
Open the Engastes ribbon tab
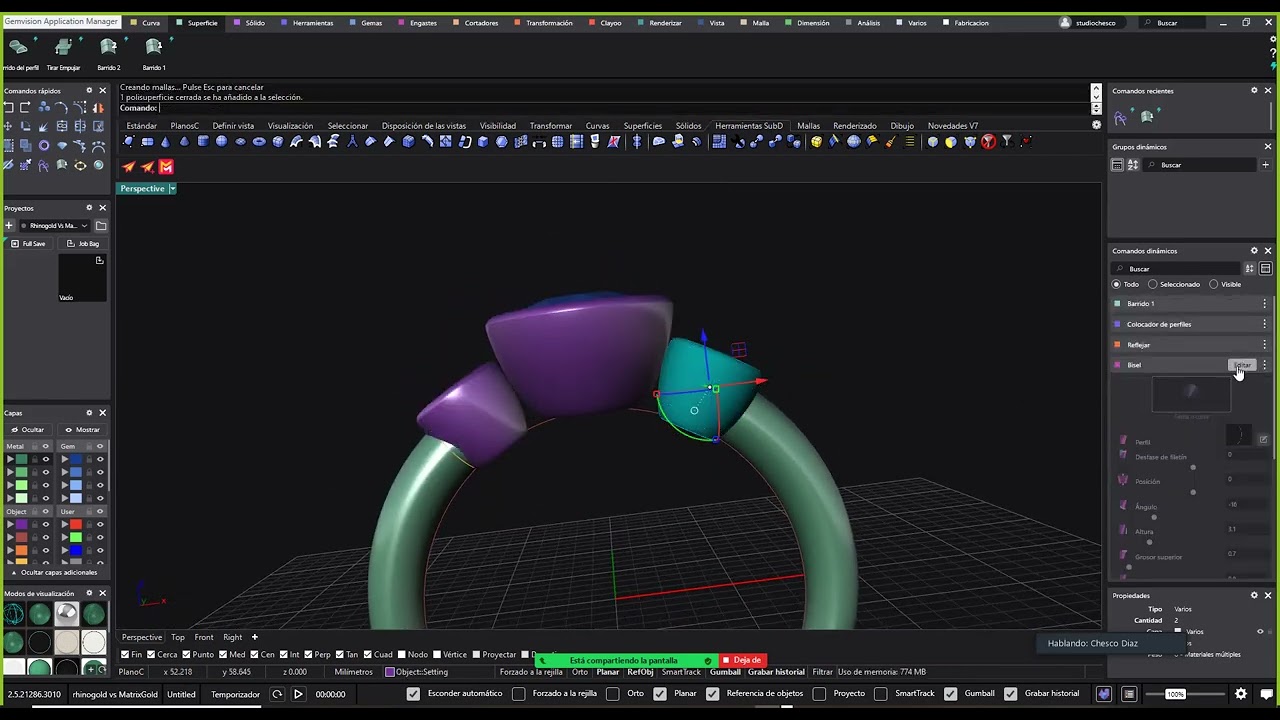418,22
